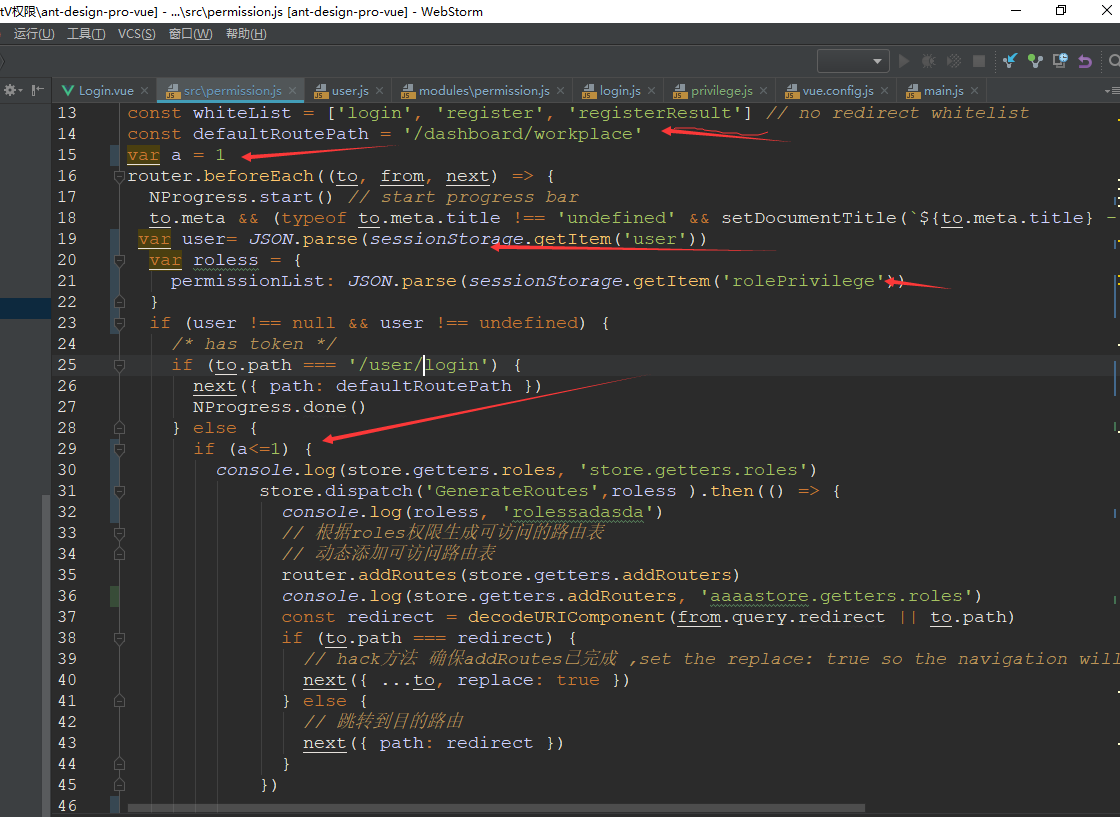
Task: Switch to the login.js tab
Action: coord(619,91)
